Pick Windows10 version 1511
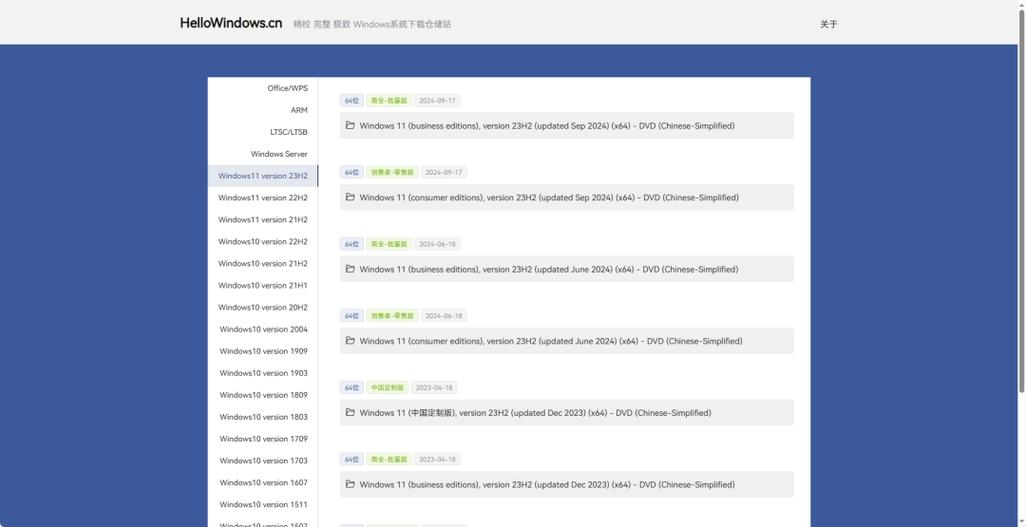 coord(263,505)
